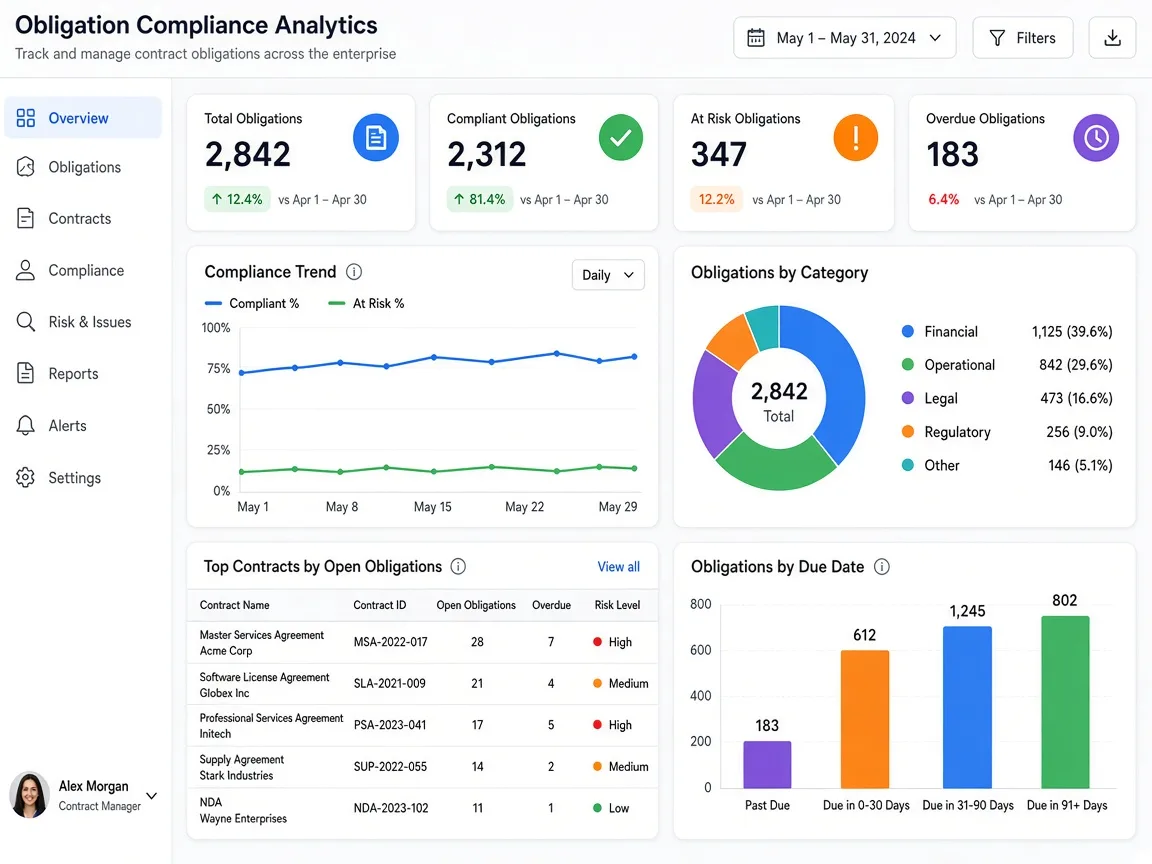
Task: Open the Overview menu item
Action: pyautogui.click(x=83, y=118)
